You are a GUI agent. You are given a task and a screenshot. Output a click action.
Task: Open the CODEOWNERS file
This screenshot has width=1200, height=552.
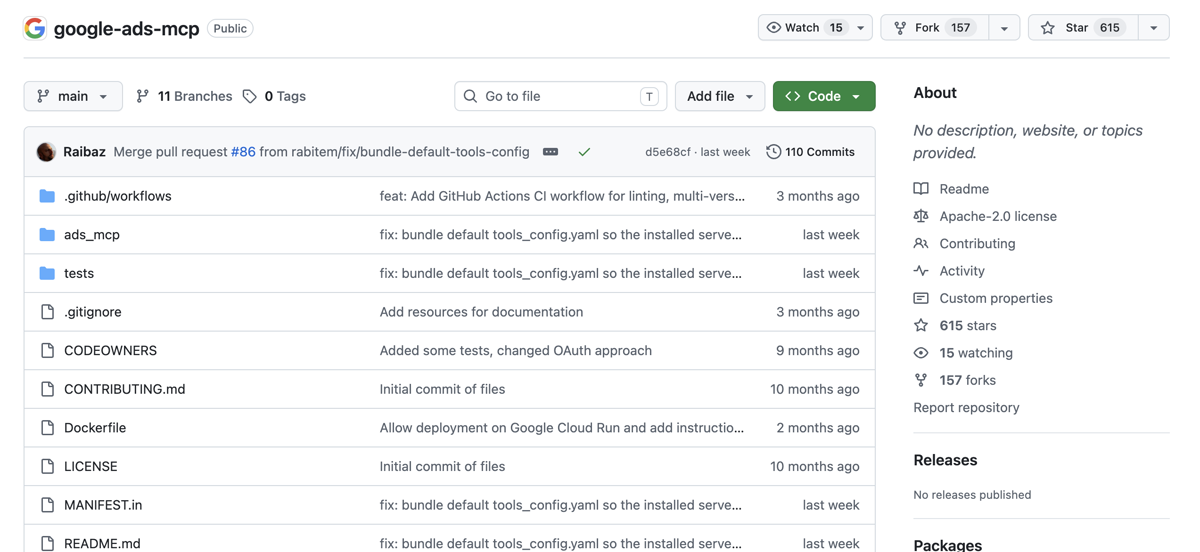pyautogui.click(x=110, y=350)
